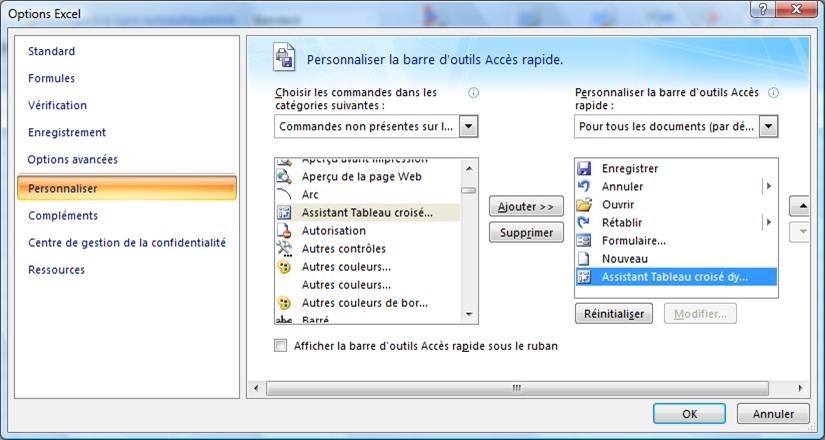Viewport: 825px width, 440px height.
Task: Click the Formulaire... icon
Action: pos(584,241)
